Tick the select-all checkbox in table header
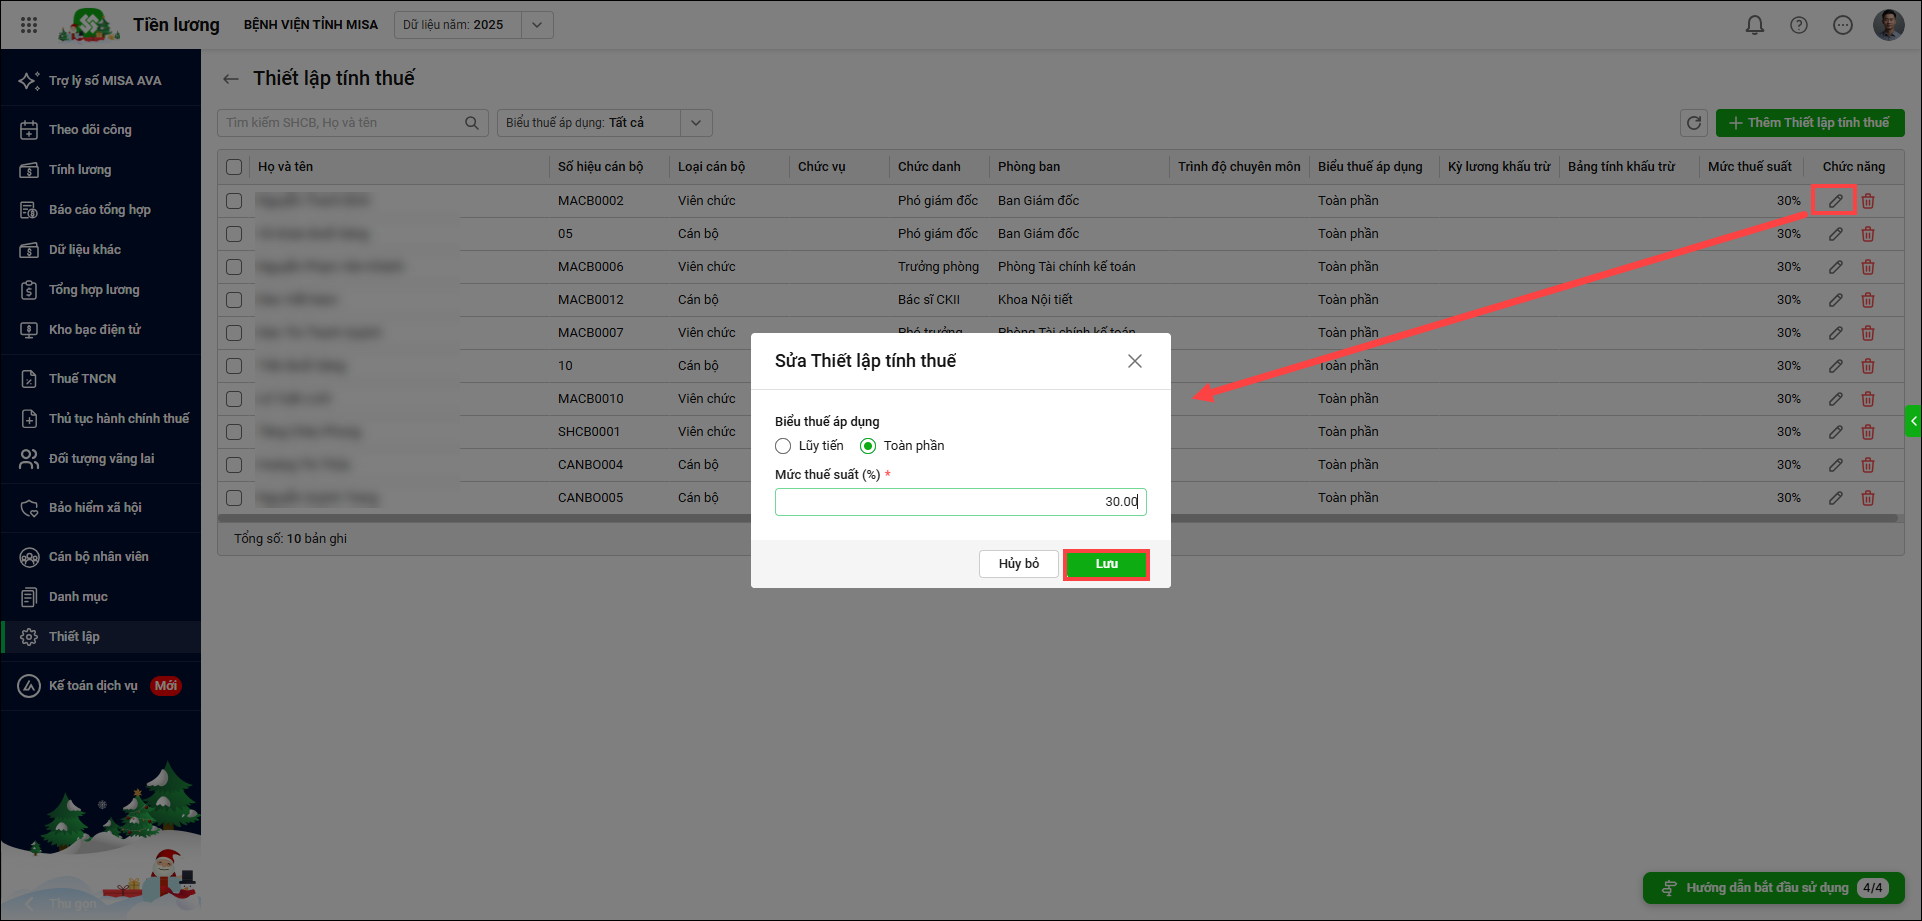The height and width of the screenshot is (921, 1922). [234, 167]
